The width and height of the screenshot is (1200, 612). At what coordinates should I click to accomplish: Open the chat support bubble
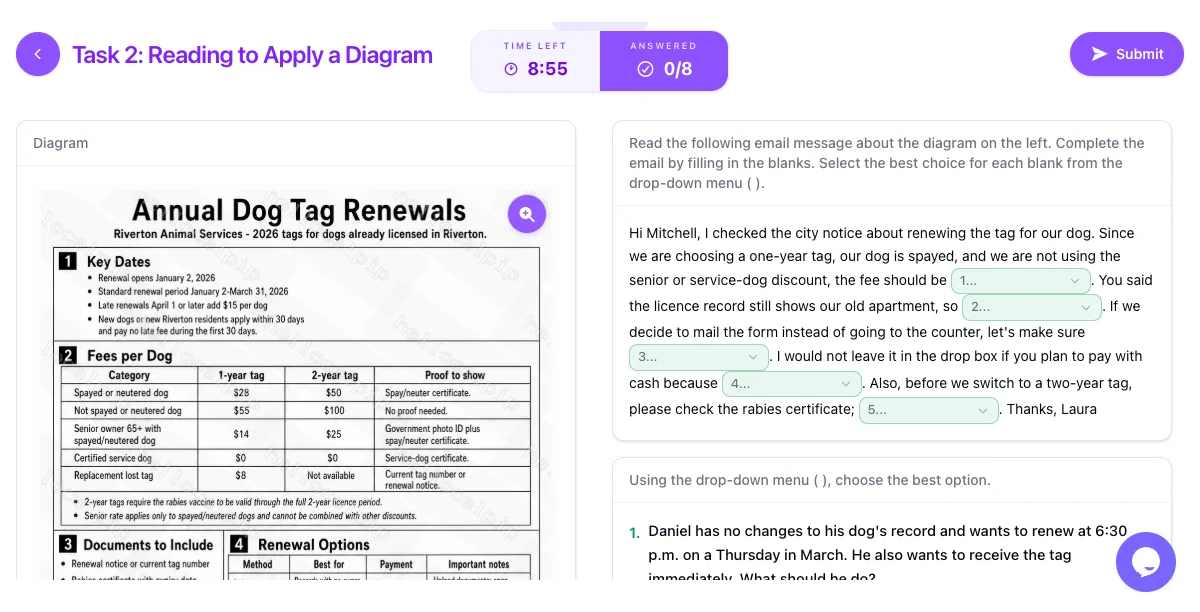[x=1146, y=562]
